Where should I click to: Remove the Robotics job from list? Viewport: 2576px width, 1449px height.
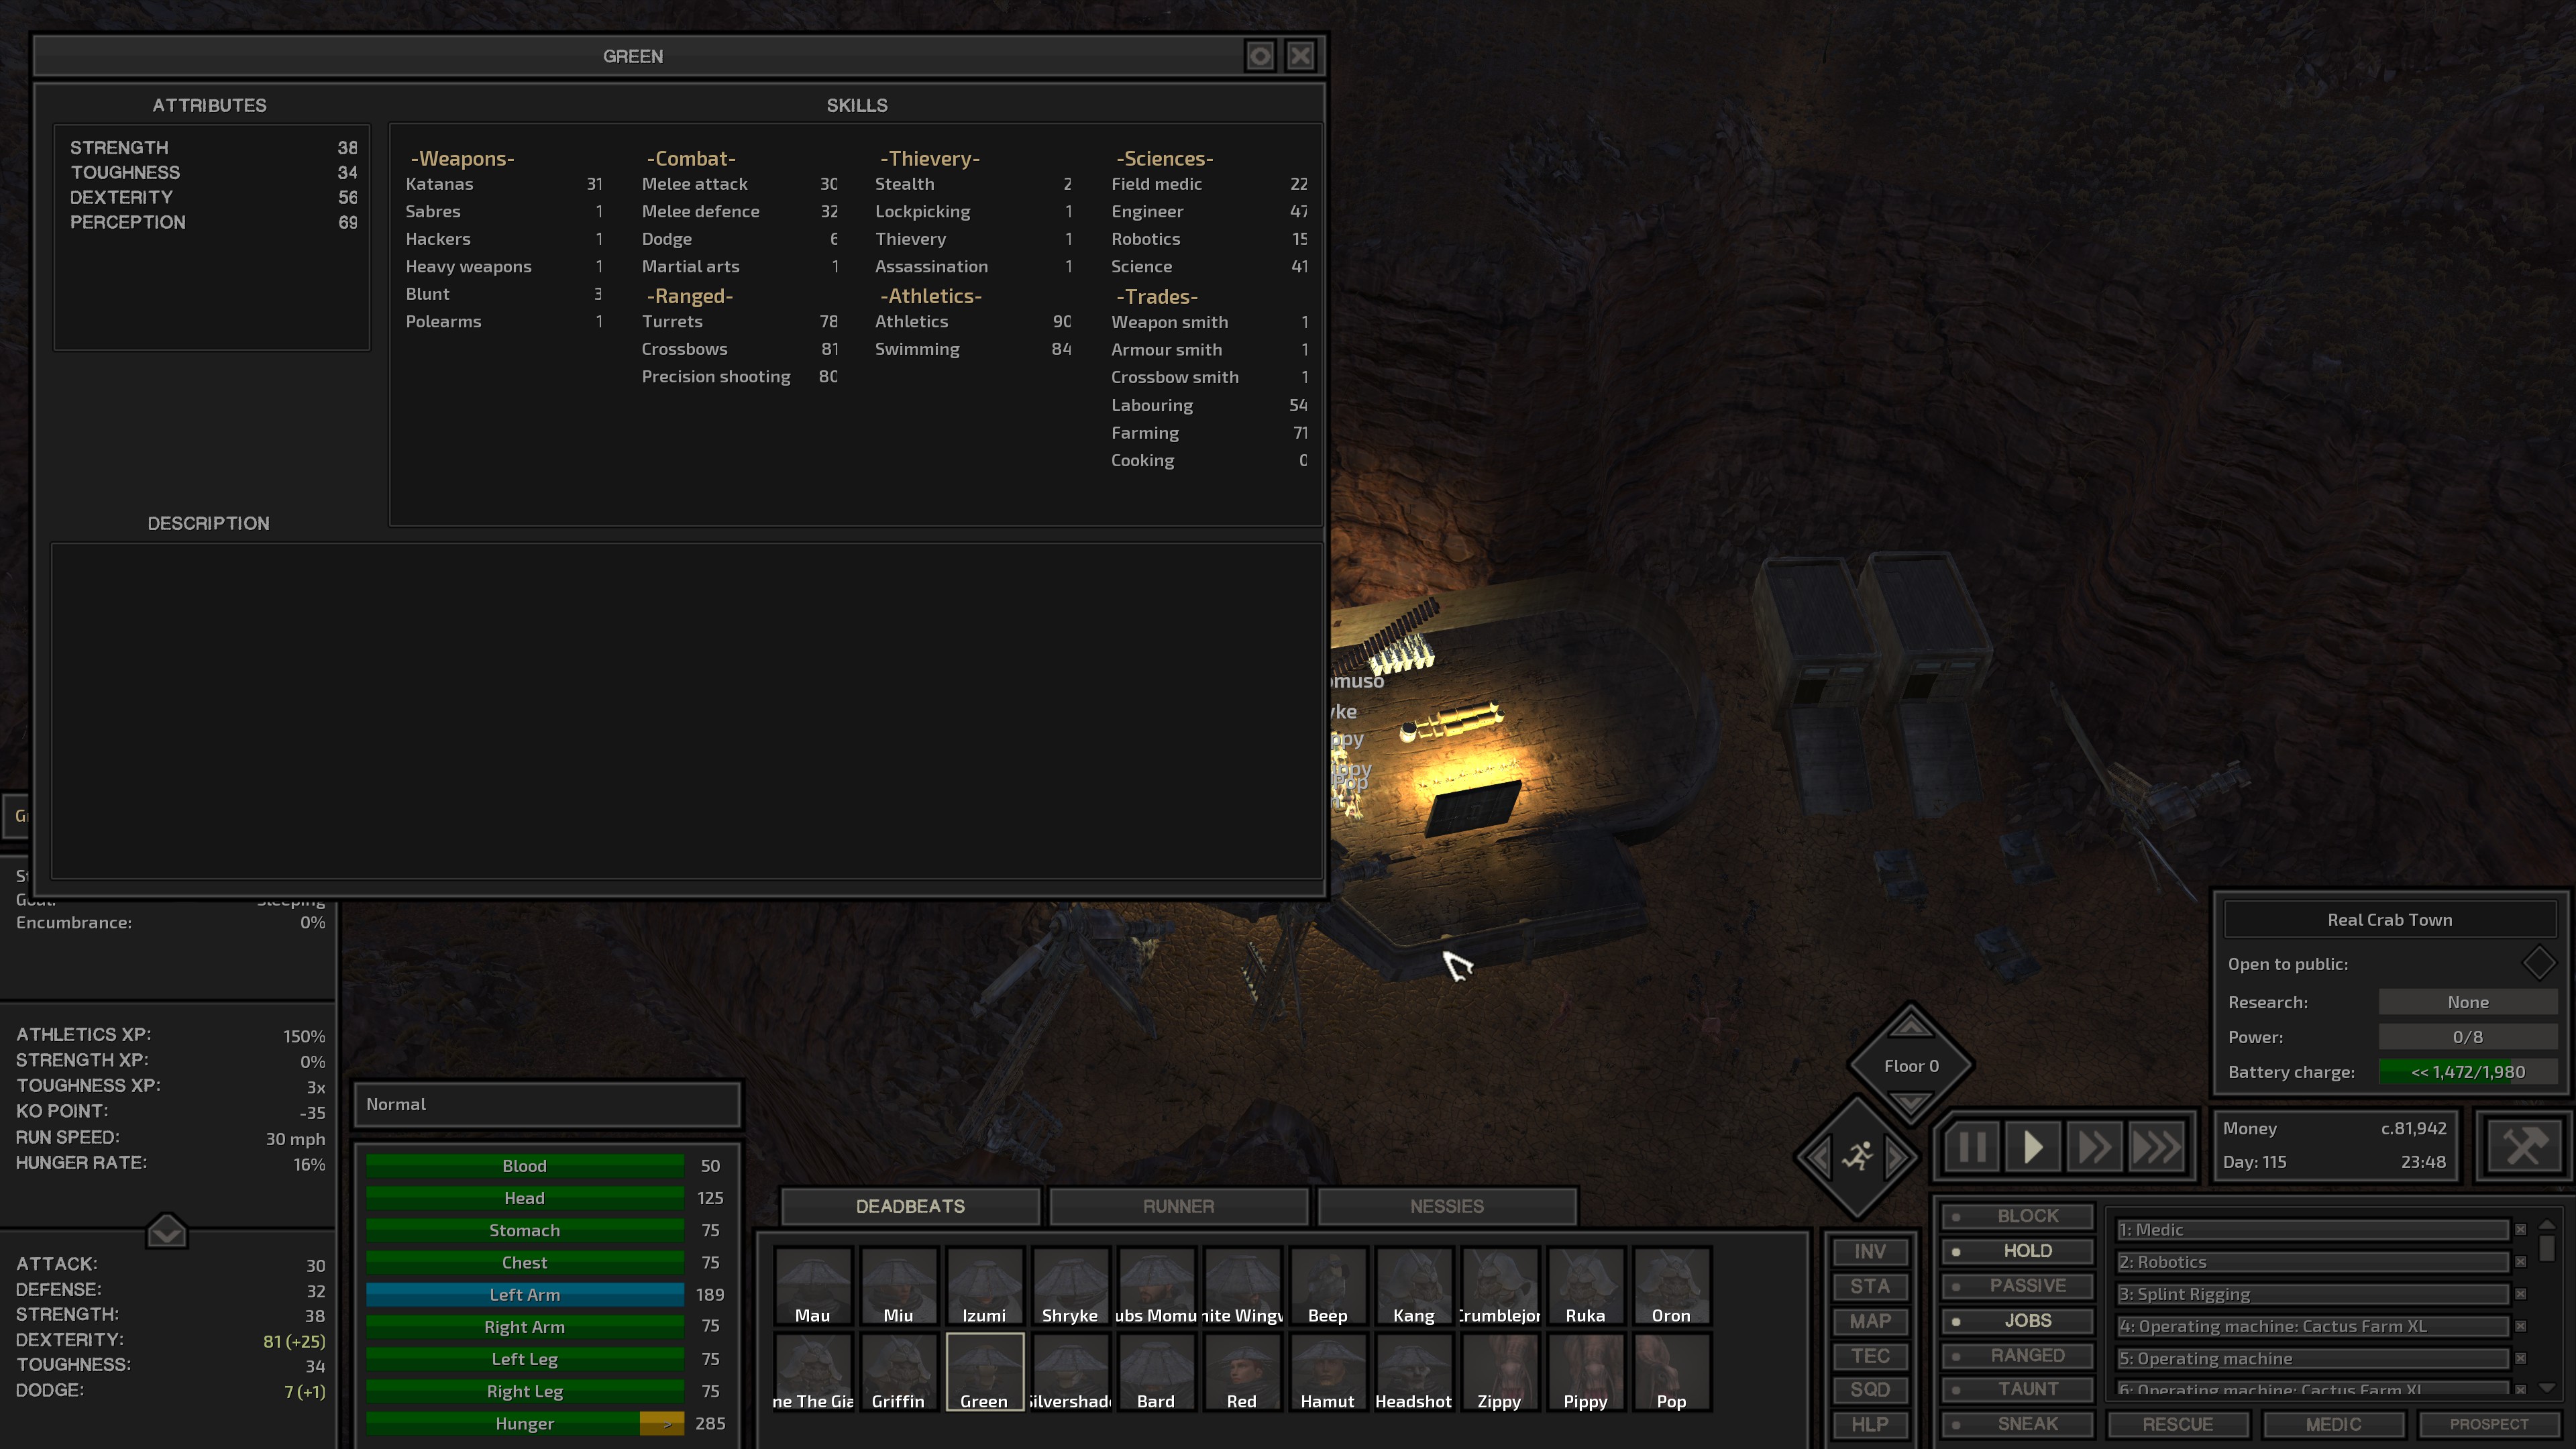tap(2520, 1262)
